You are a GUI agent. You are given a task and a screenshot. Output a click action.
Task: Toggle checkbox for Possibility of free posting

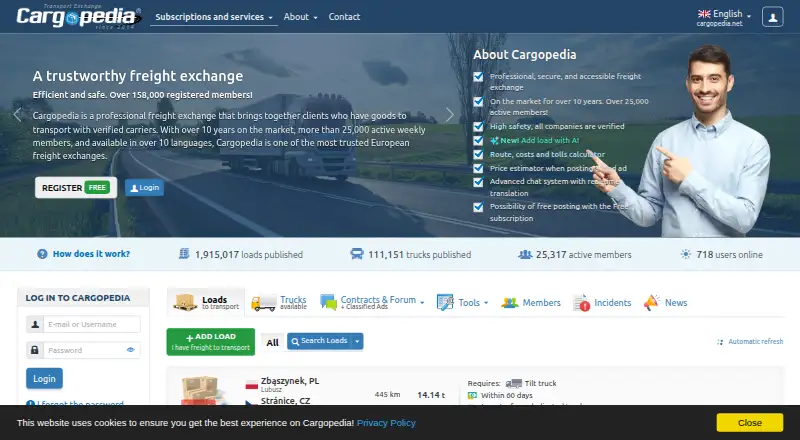[x=478, y=207]
